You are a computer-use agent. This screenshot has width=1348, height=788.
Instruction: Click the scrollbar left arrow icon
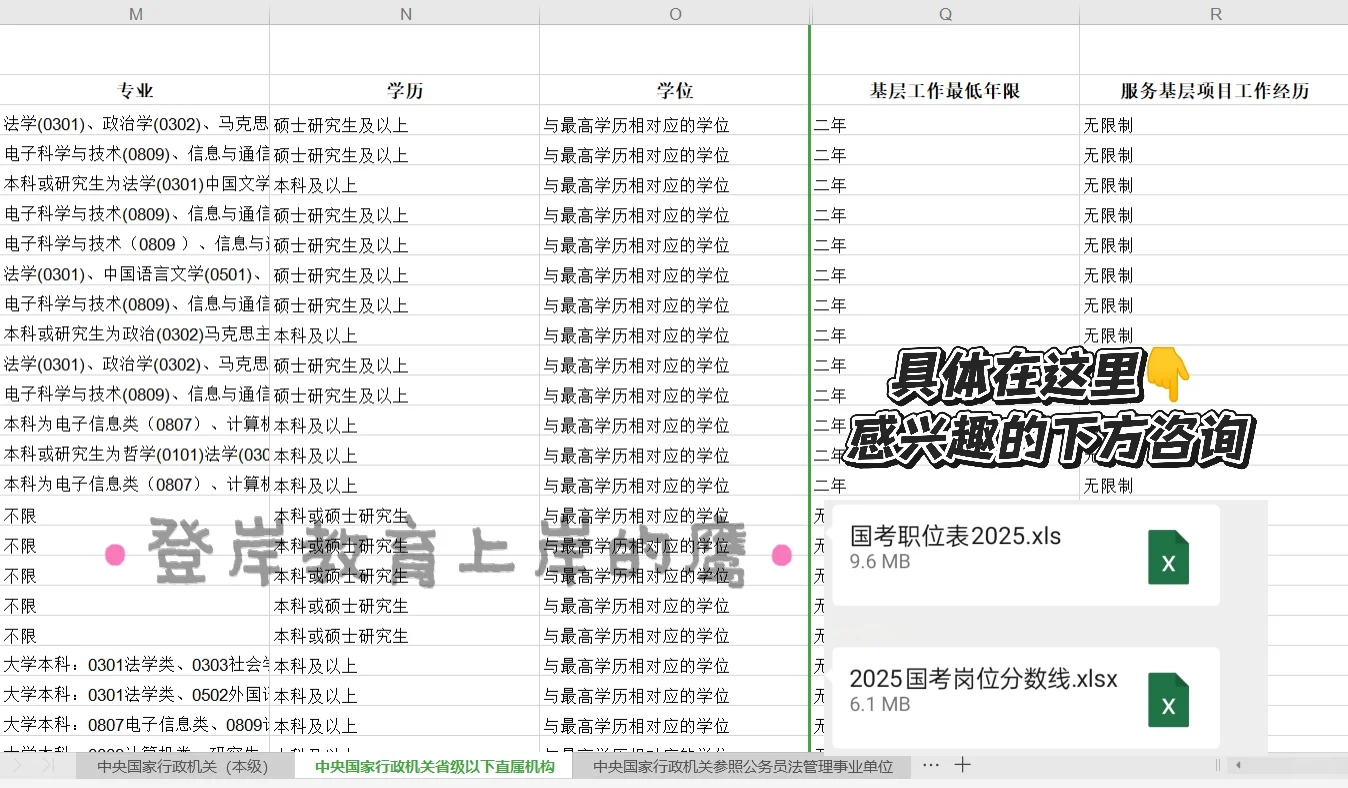[1240, 765]
